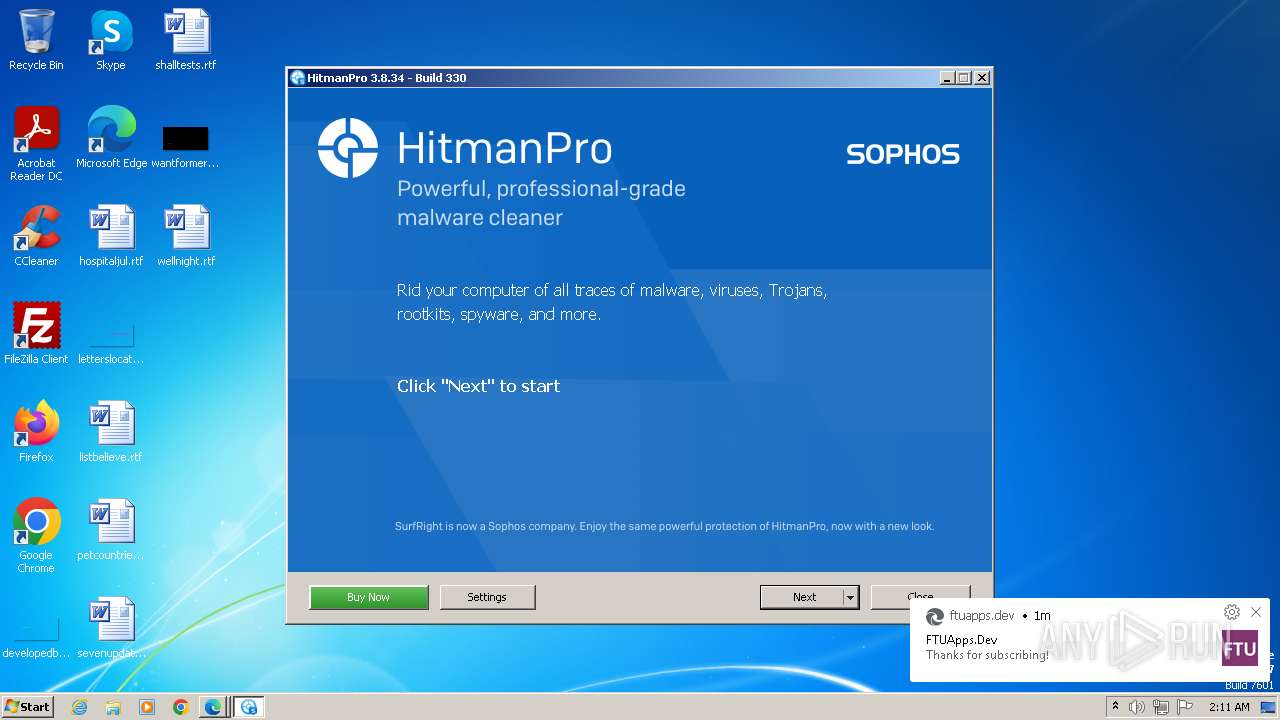Screen dimensions: 1280x720
Task: Expand the Next button dropdown arrow
Action: (851, 597)
